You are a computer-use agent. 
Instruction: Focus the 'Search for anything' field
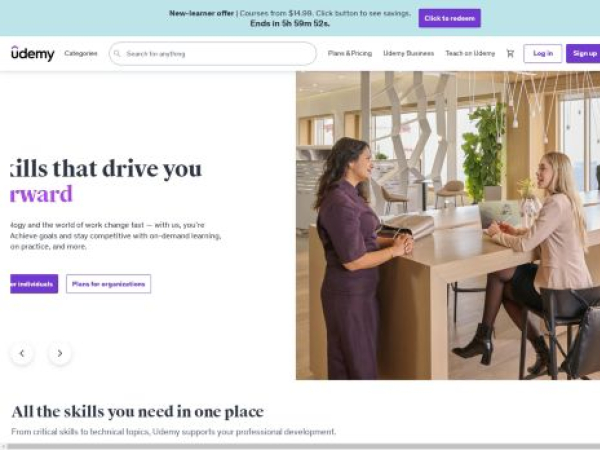(213, 54)
